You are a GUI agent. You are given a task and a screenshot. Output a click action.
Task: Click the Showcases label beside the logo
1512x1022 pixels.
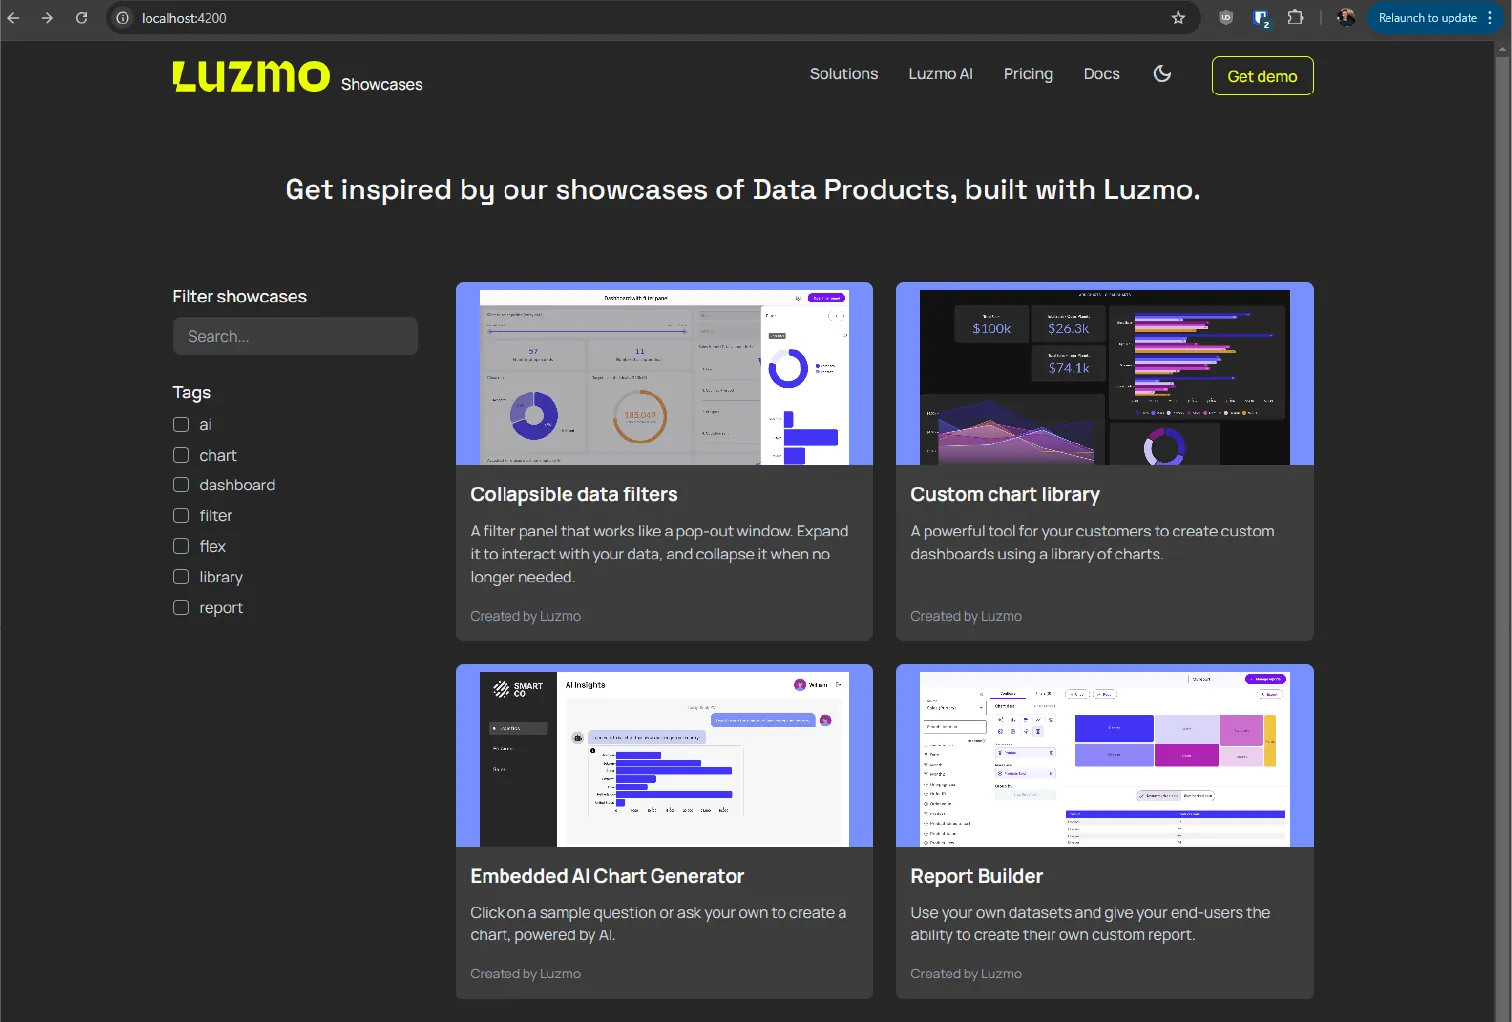pyautogui.click(x=381, y=85)
